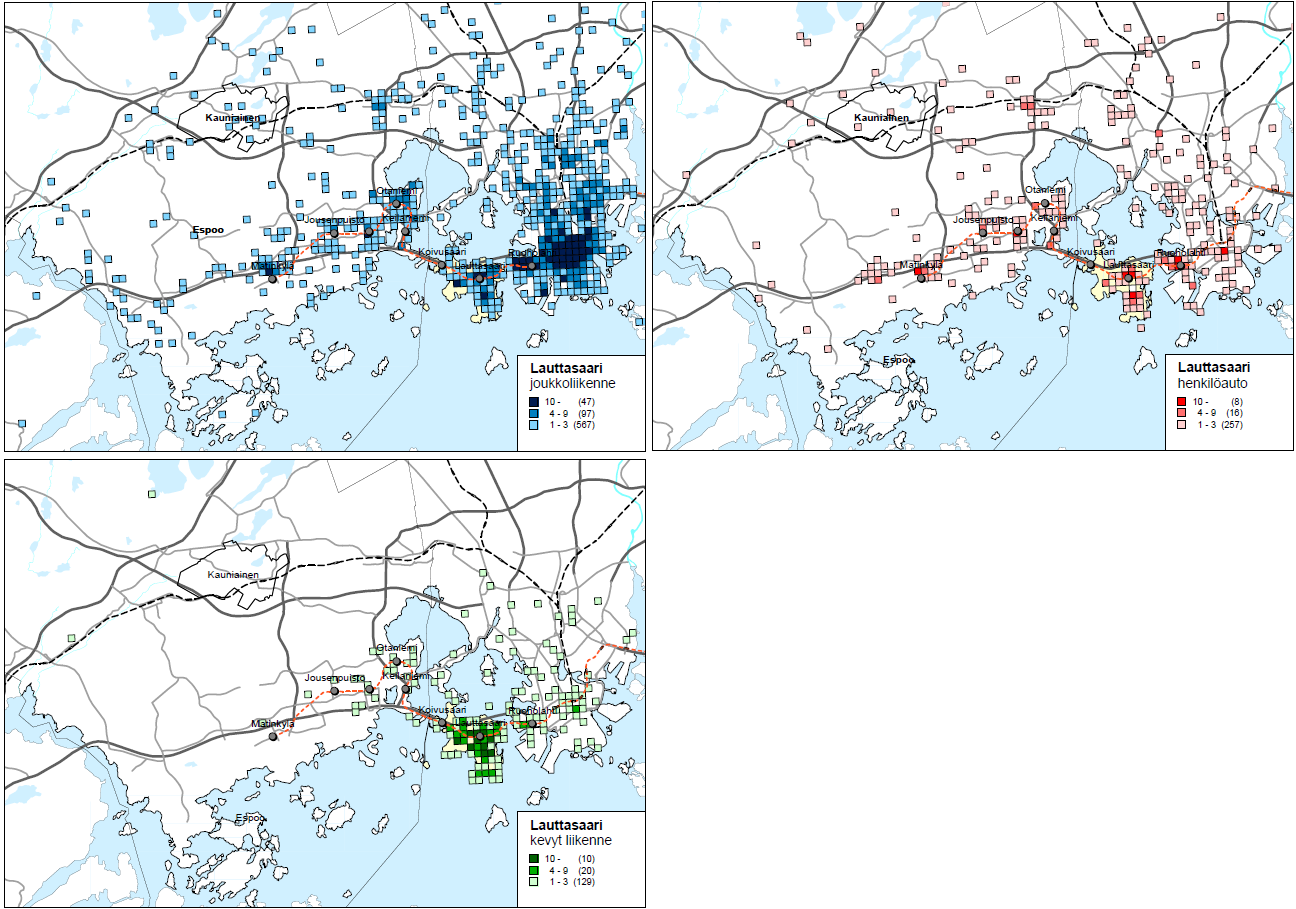Click the Keilaniemi station marker on the henkilöauto map

(1054, 231)
